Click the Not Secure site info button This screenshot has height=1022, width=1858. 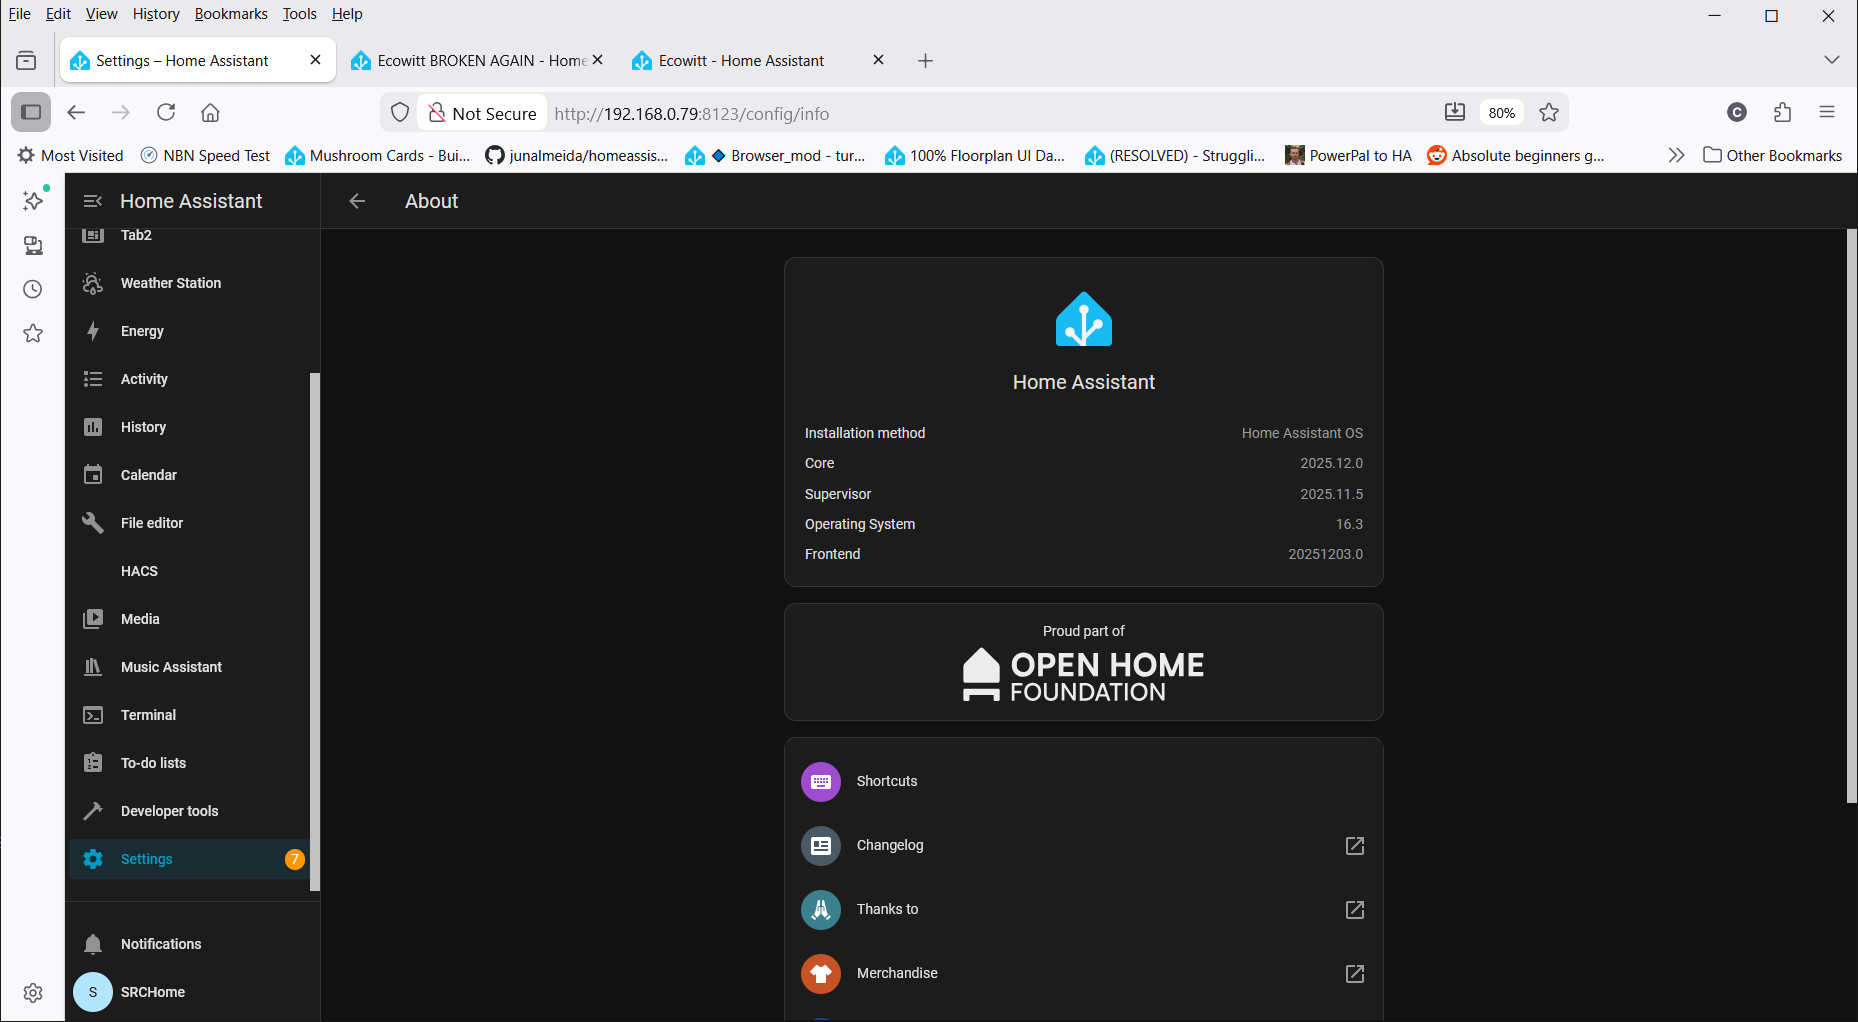tap(483, 113)
